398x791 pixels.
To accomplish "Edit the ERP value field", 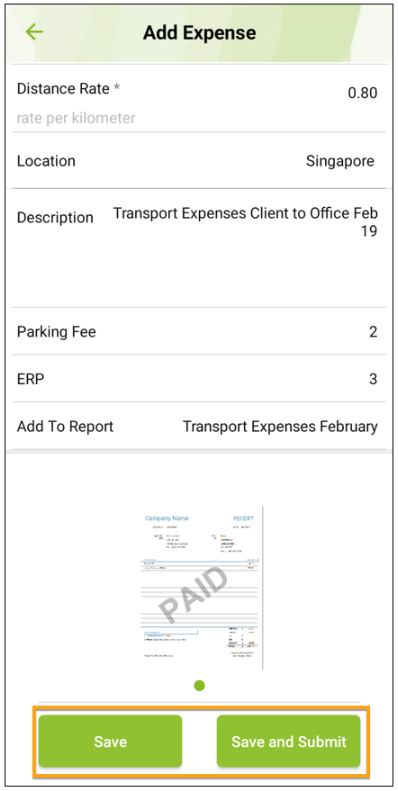I will point(199,378).
